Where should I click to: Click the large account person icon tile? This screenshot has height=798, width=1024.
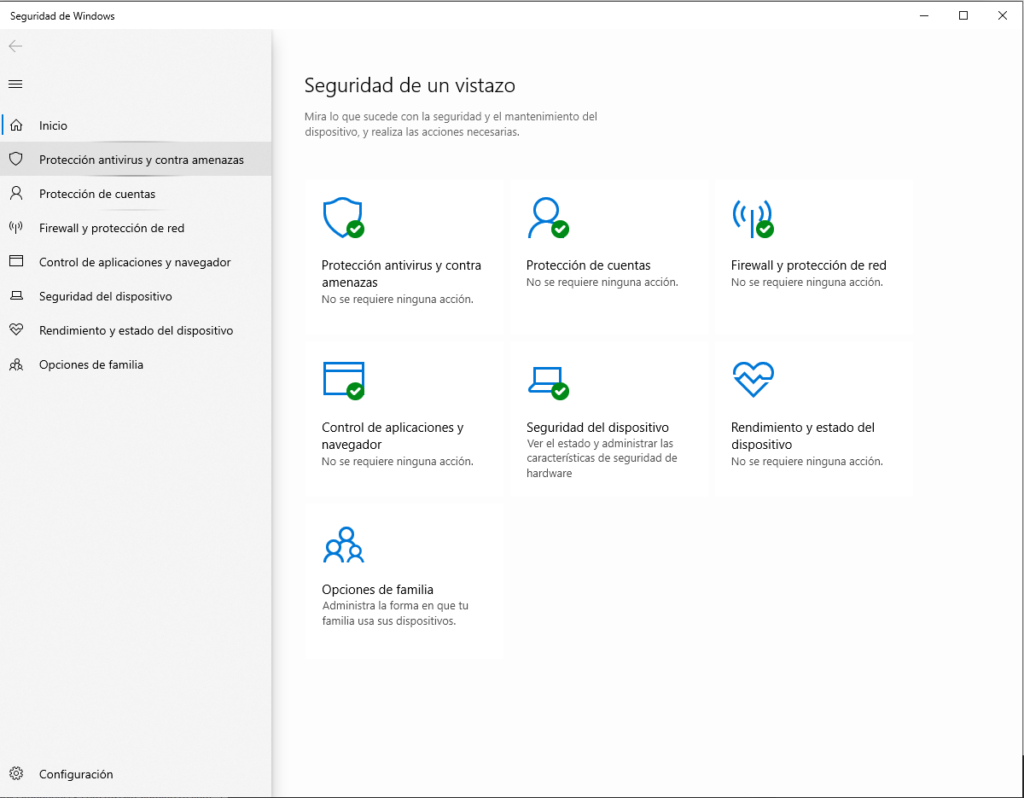point(548,217)
